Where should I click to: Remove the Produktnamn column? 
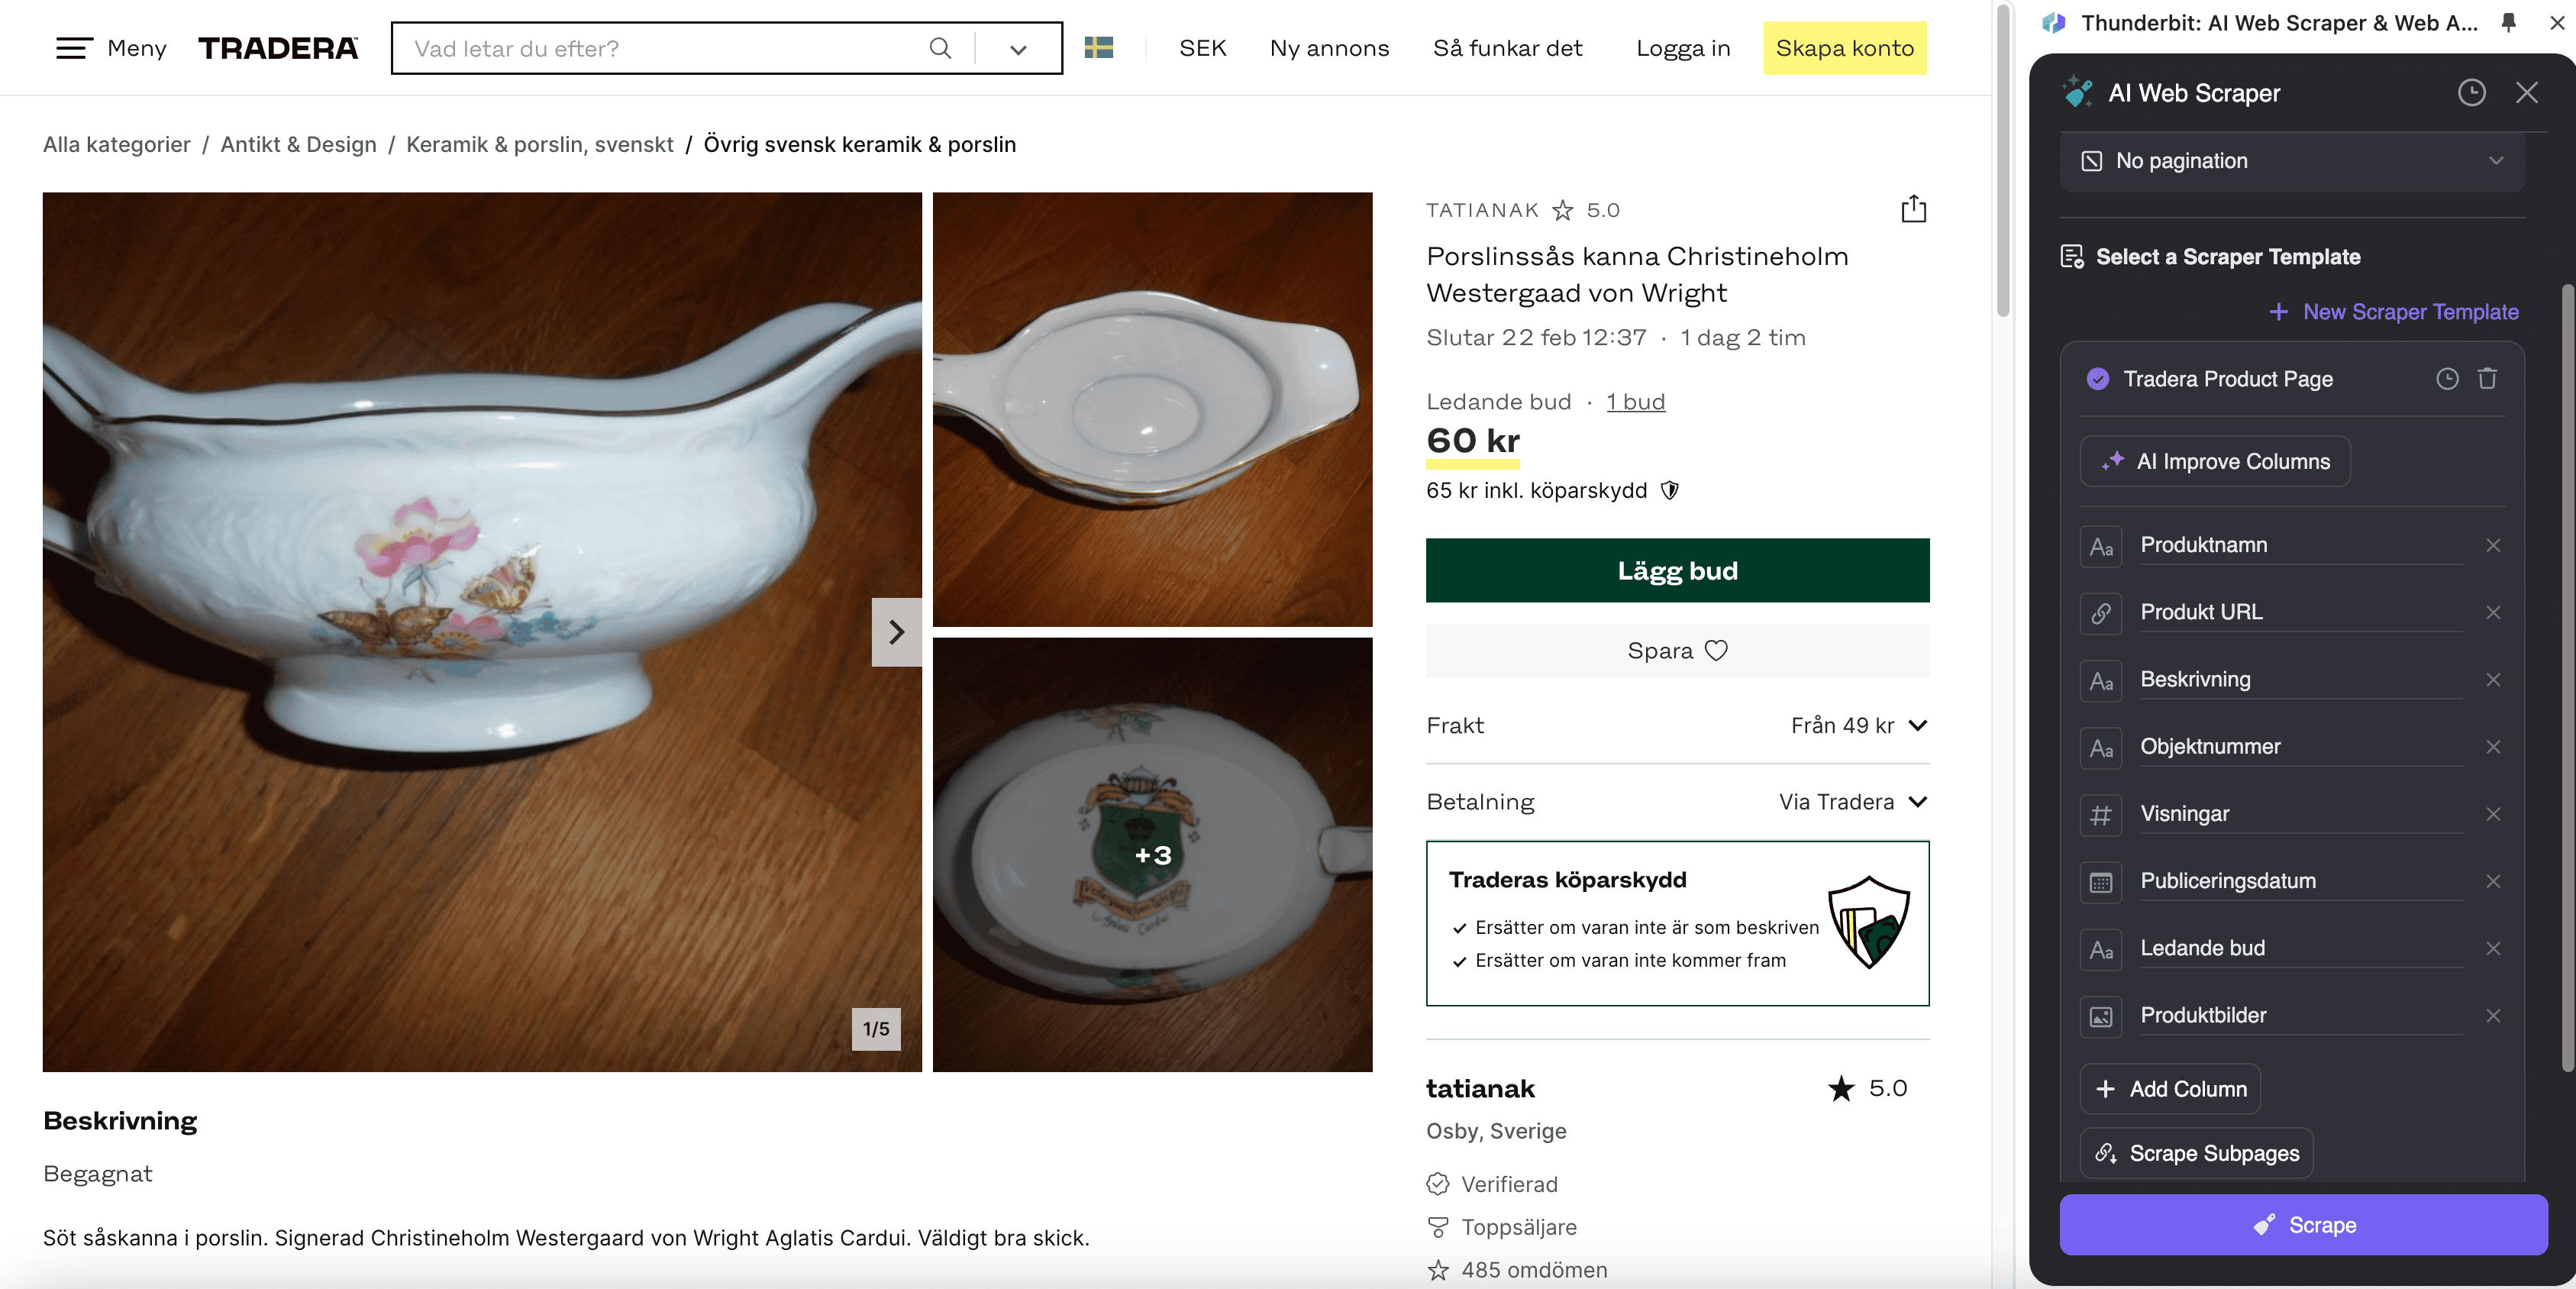click(2493, 545)
